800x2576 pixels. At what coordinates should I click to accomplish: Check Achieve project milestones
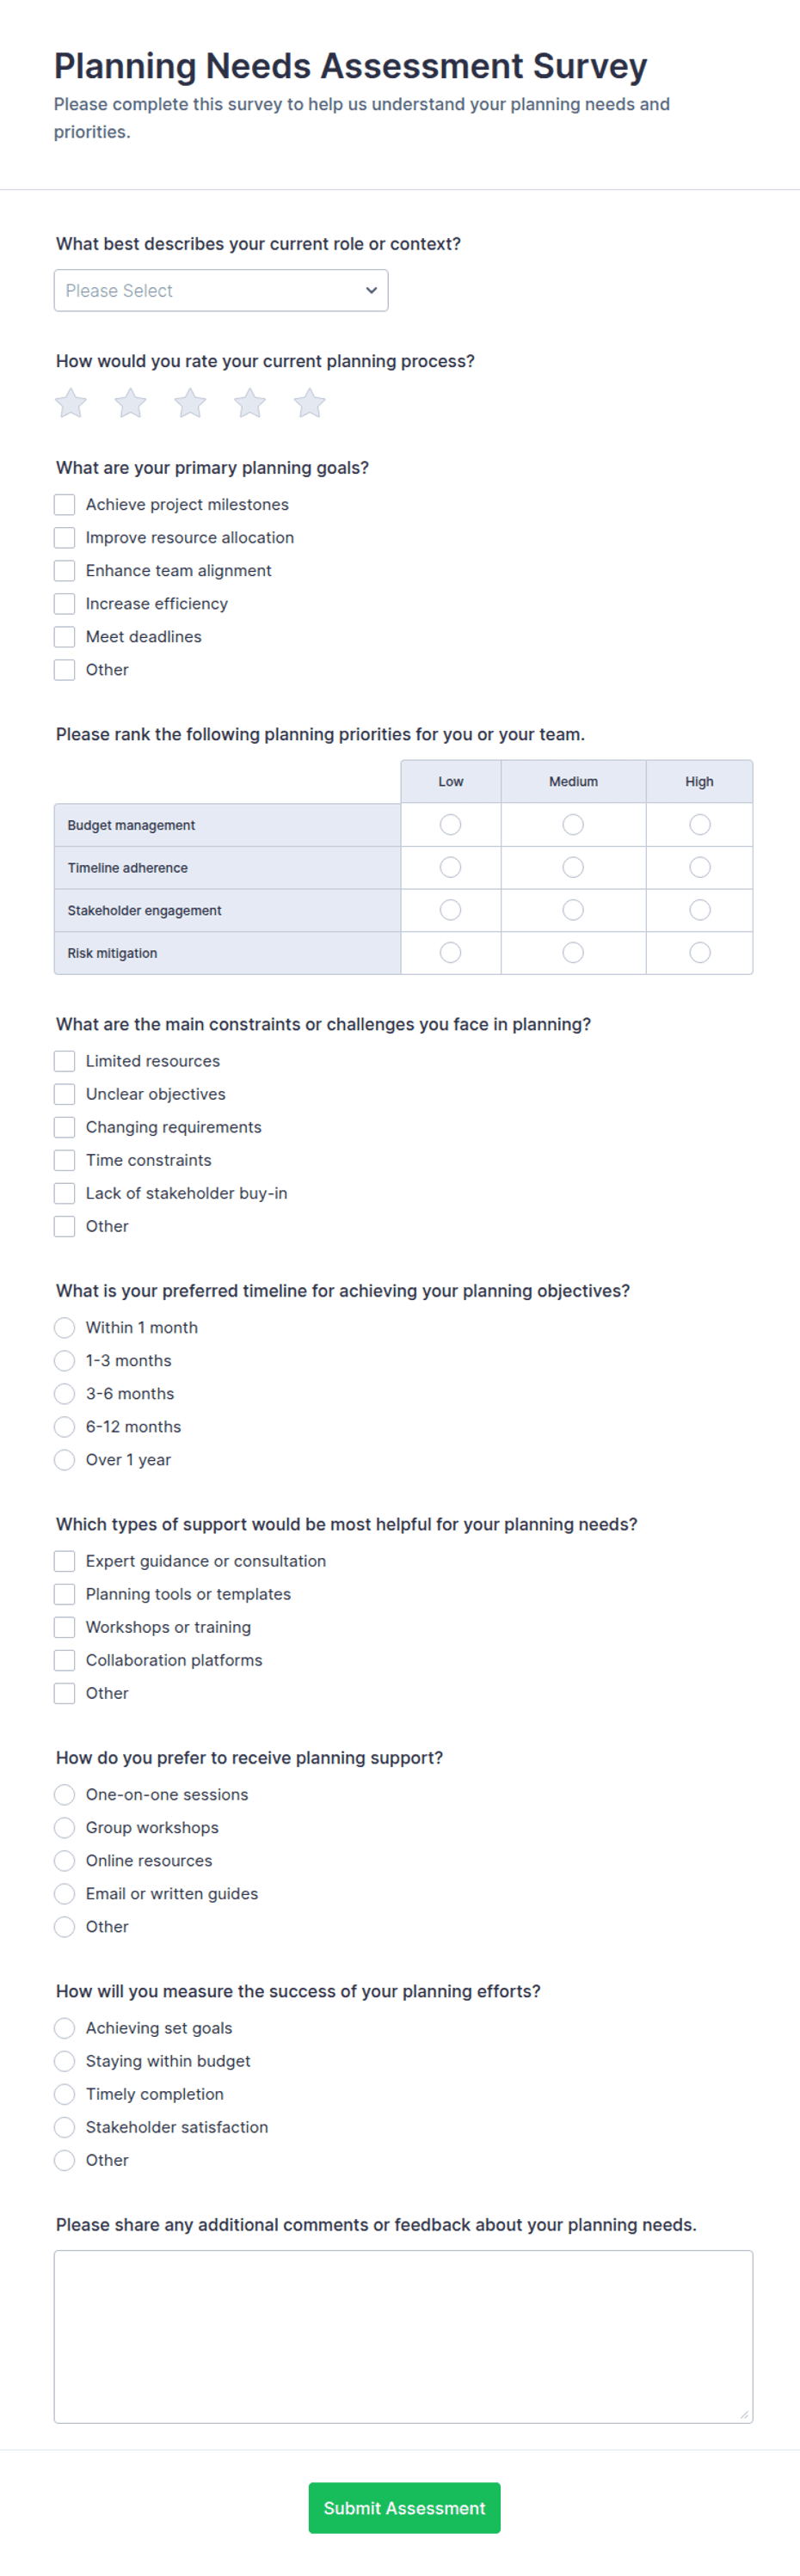65,504
